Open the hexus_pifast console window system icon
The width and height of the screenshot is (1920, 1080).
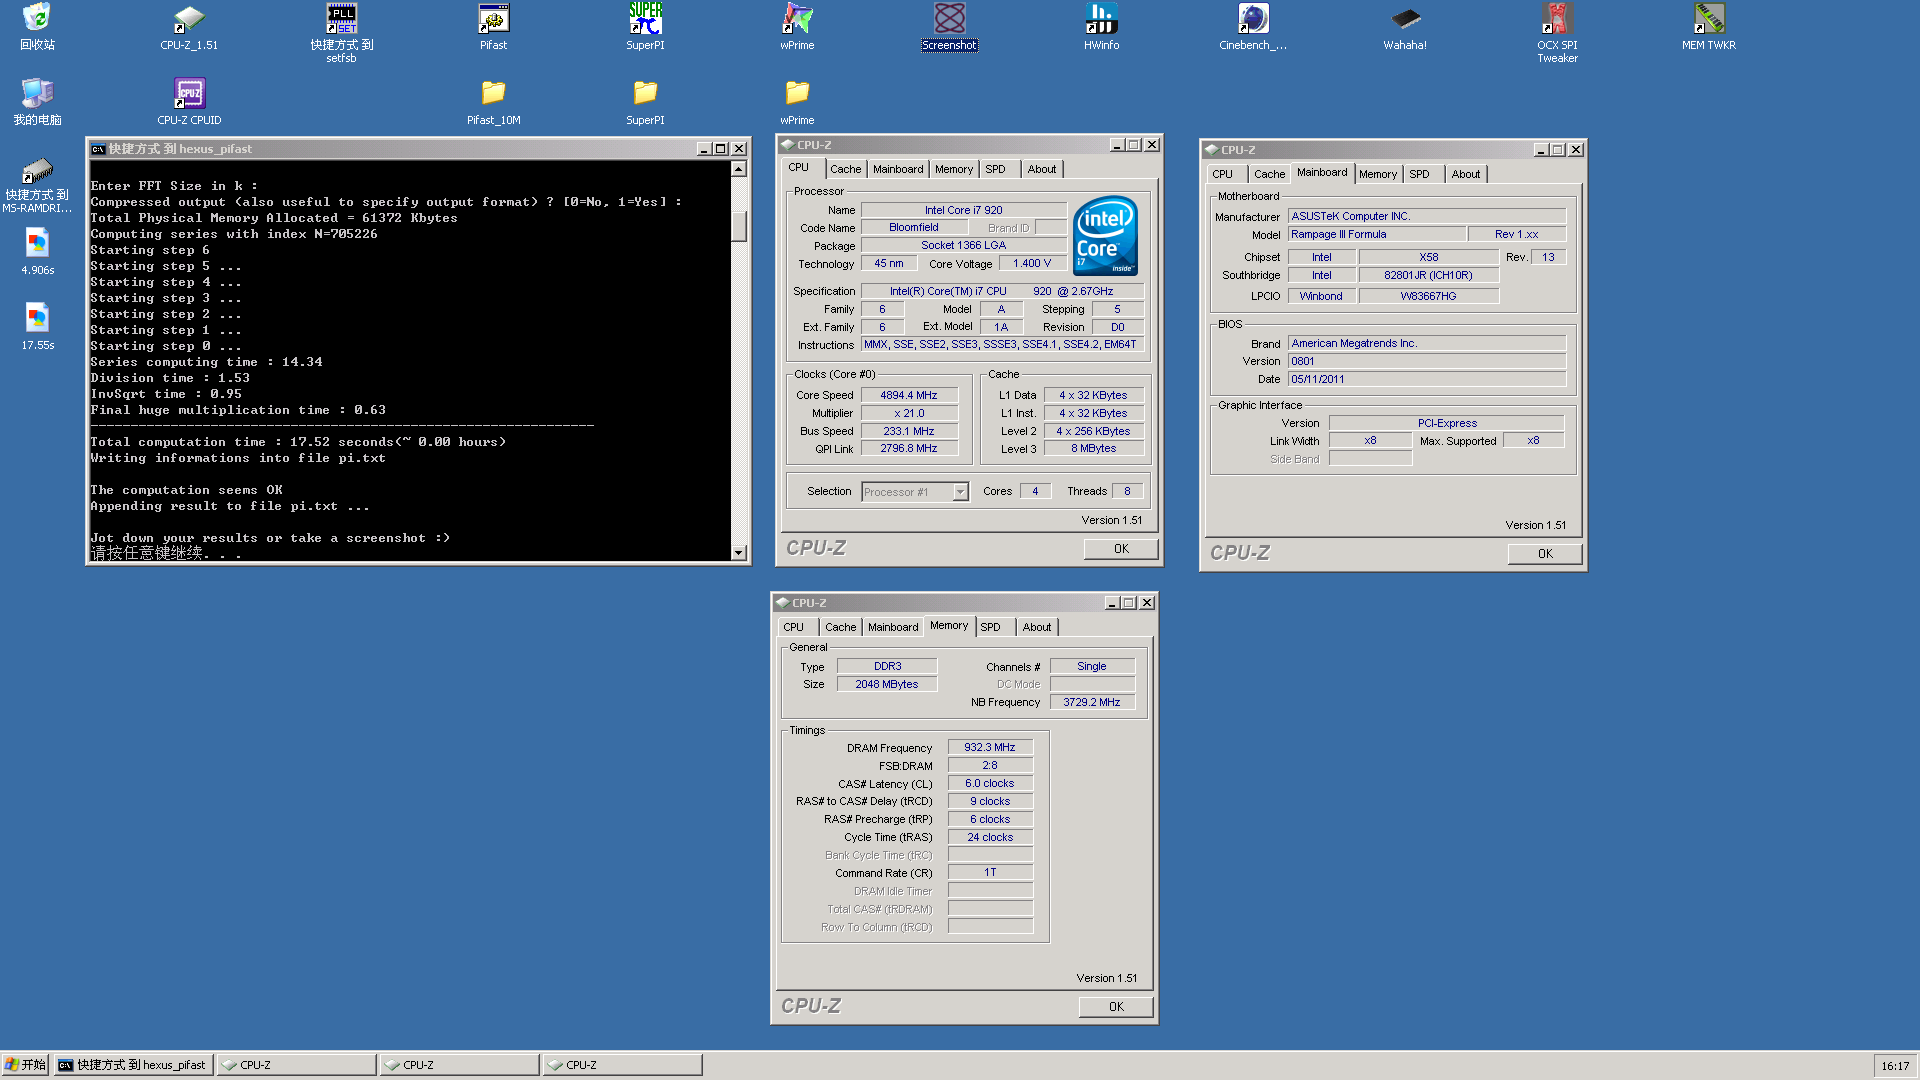(98, 149)
